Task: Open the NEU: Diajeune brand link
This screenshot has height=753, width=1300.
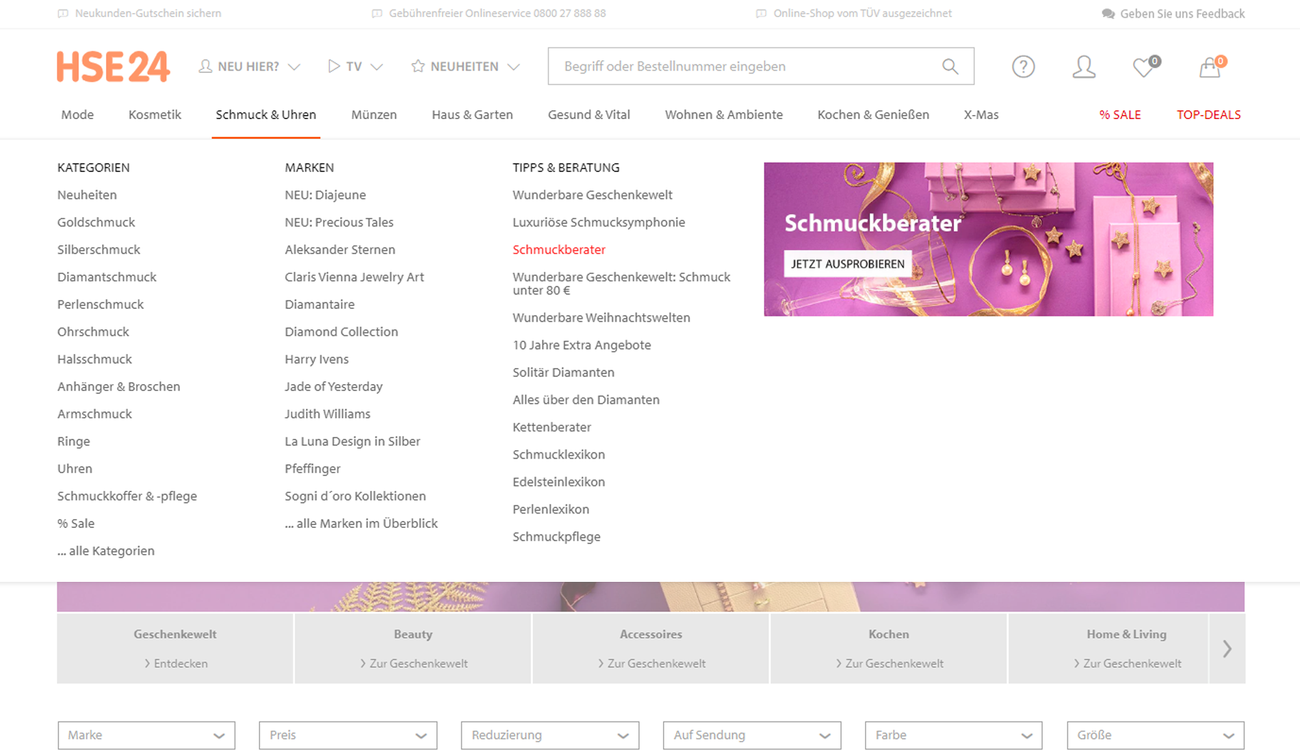Action: (325, 195)
